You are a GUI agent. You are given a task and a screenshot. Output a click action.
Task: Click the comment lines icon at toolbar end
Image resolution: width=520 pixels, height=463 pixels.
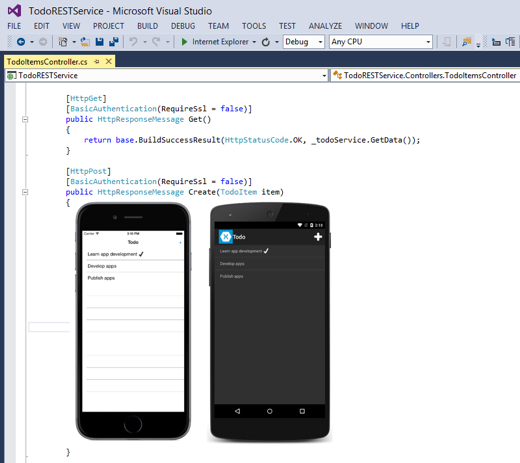(510, 42)
